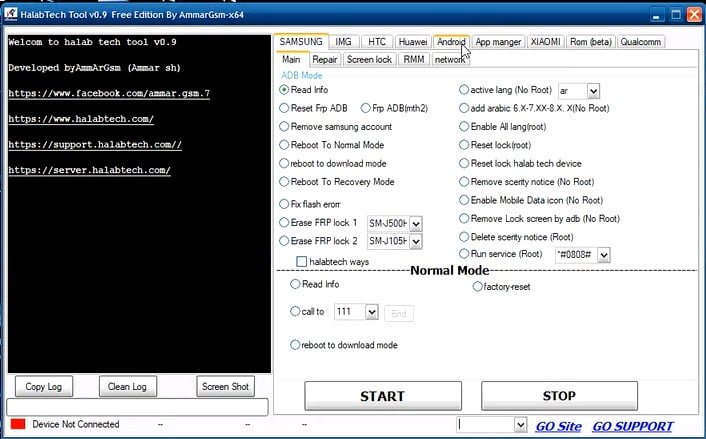Open the halabtech.com website link in log
The height and width of the screenshot is (439, 706).
click(x=80, y=119)
